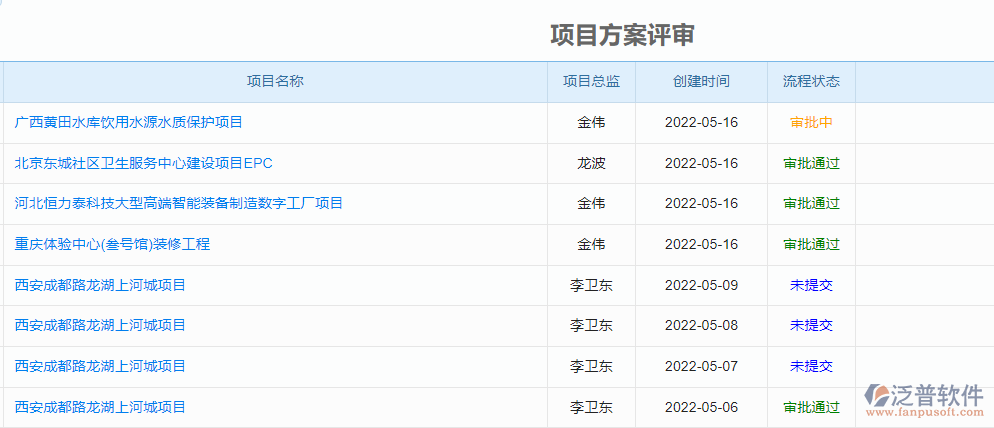Select 未提交 status in 2022-05-09 row

coord(811,285)
